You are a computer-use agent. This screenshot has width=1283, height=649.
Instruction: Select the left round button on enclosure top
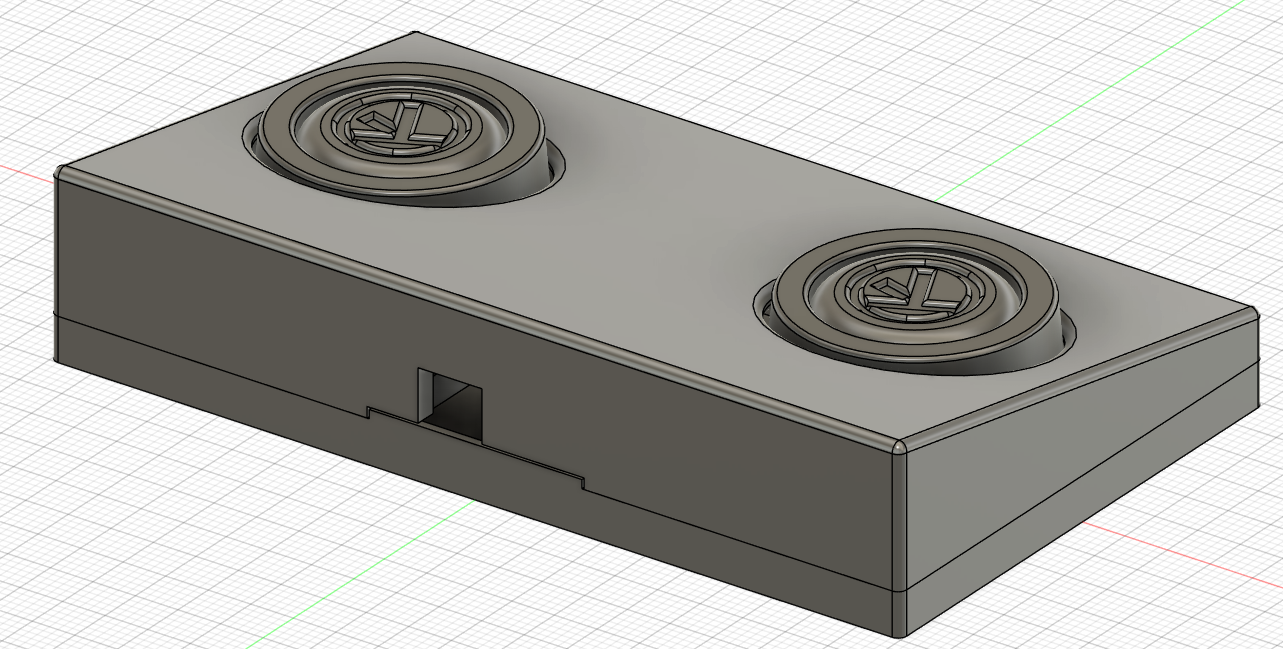400,131
